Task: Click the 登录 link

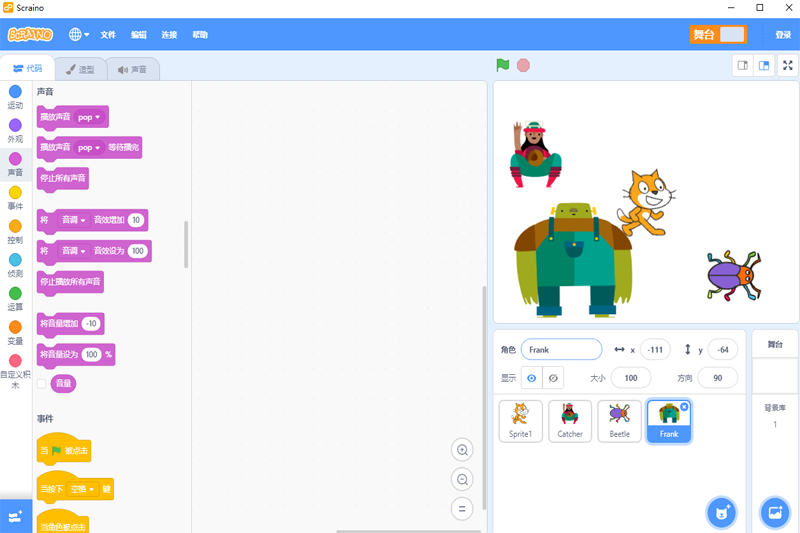Action: tap(783, 35)
